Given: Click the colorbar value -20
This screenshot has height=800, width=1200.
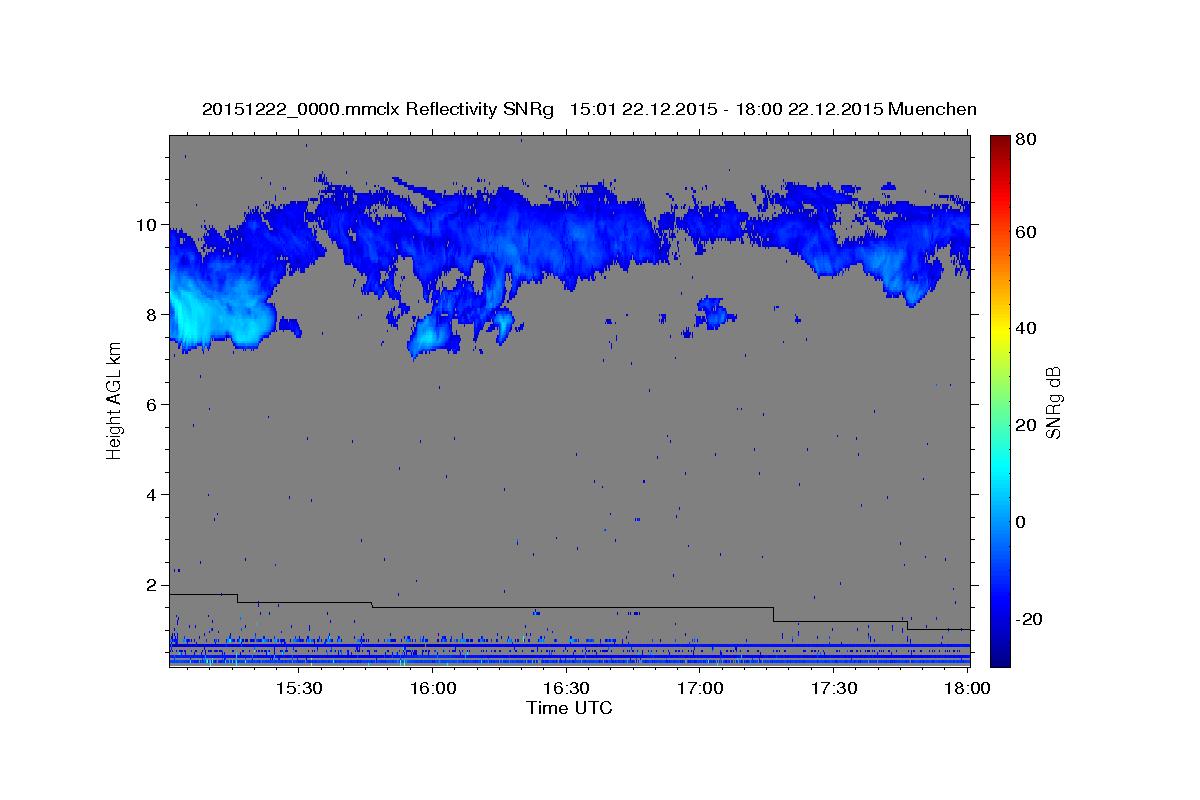Looking at the screenshot, I should (1027, 619).
